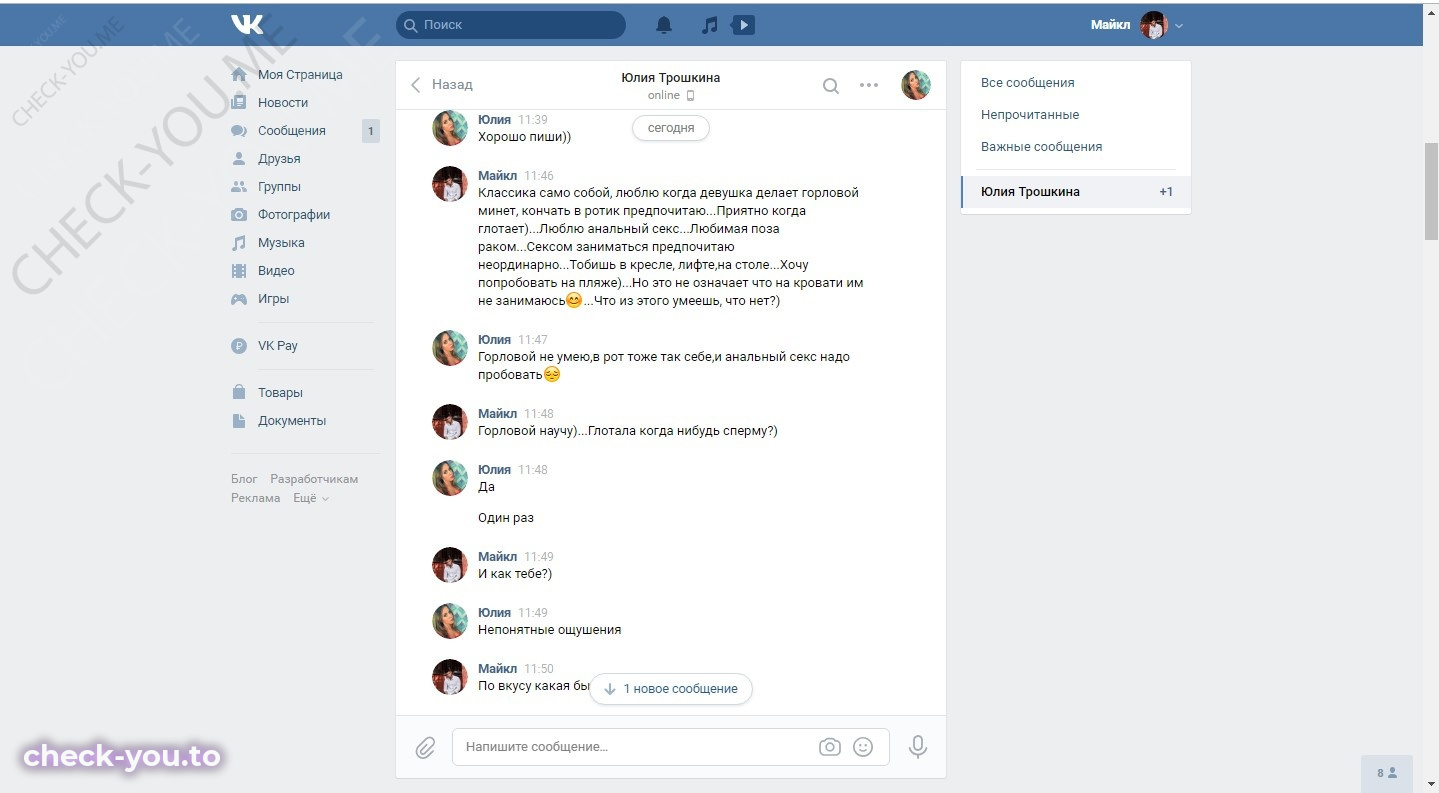Image resolution: width=1439 pixels, height=793 pixels.
Task: Click the Разработчикам footer link
Action: (x=314, y=479)
